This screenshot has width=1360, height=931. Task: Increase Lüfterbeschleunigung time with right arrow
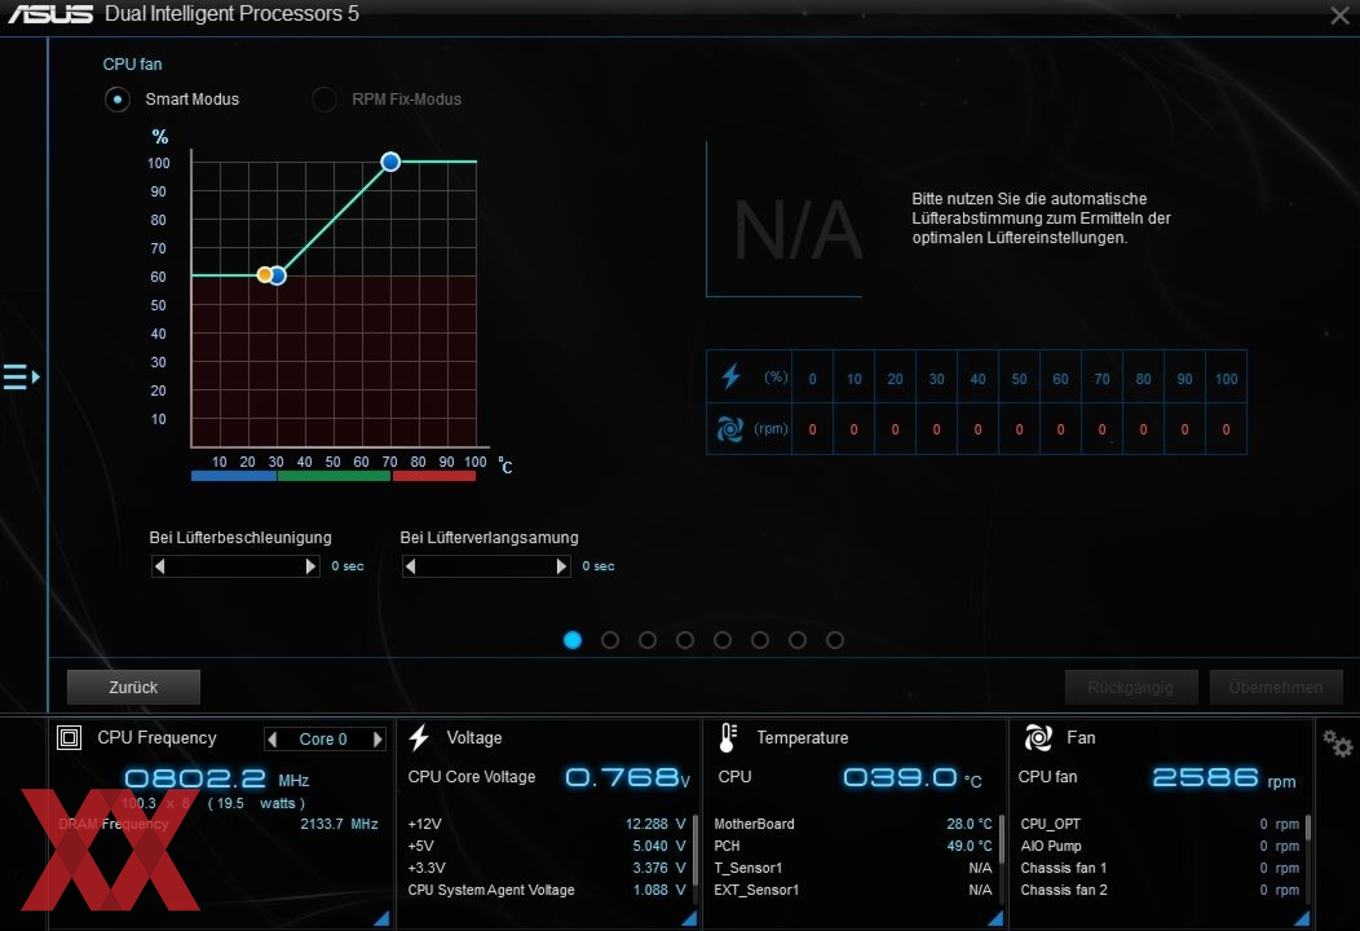pos(310,566)
